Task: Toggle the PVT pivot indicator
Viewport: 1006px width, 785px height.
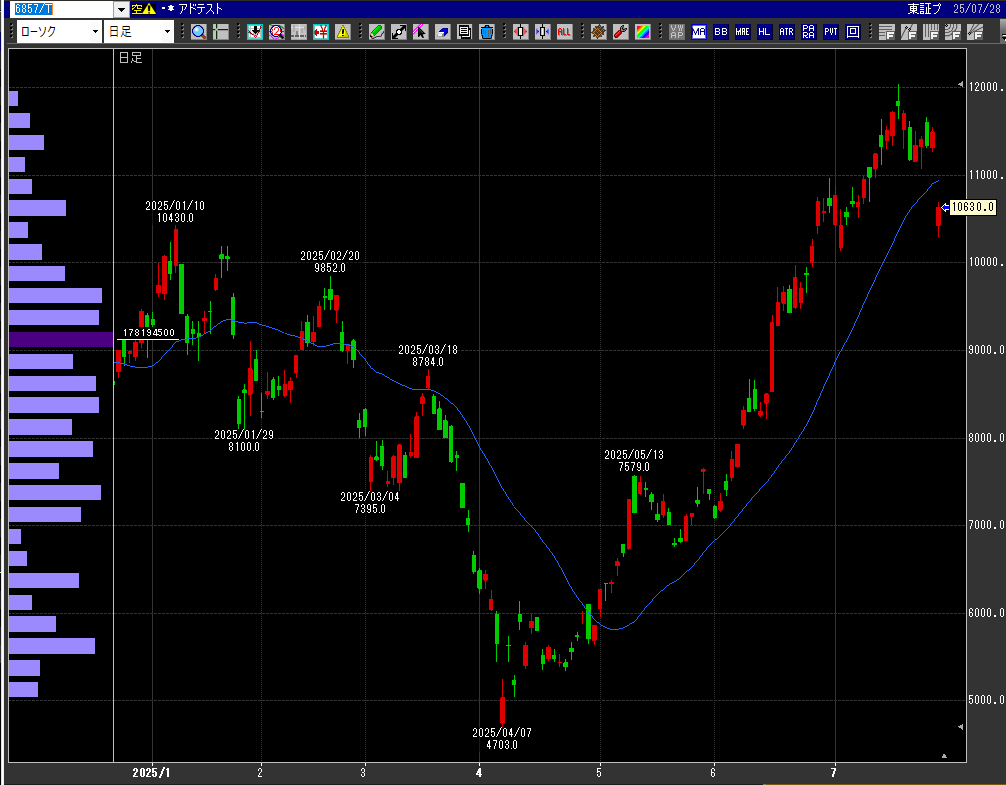Action: point(831,31)
